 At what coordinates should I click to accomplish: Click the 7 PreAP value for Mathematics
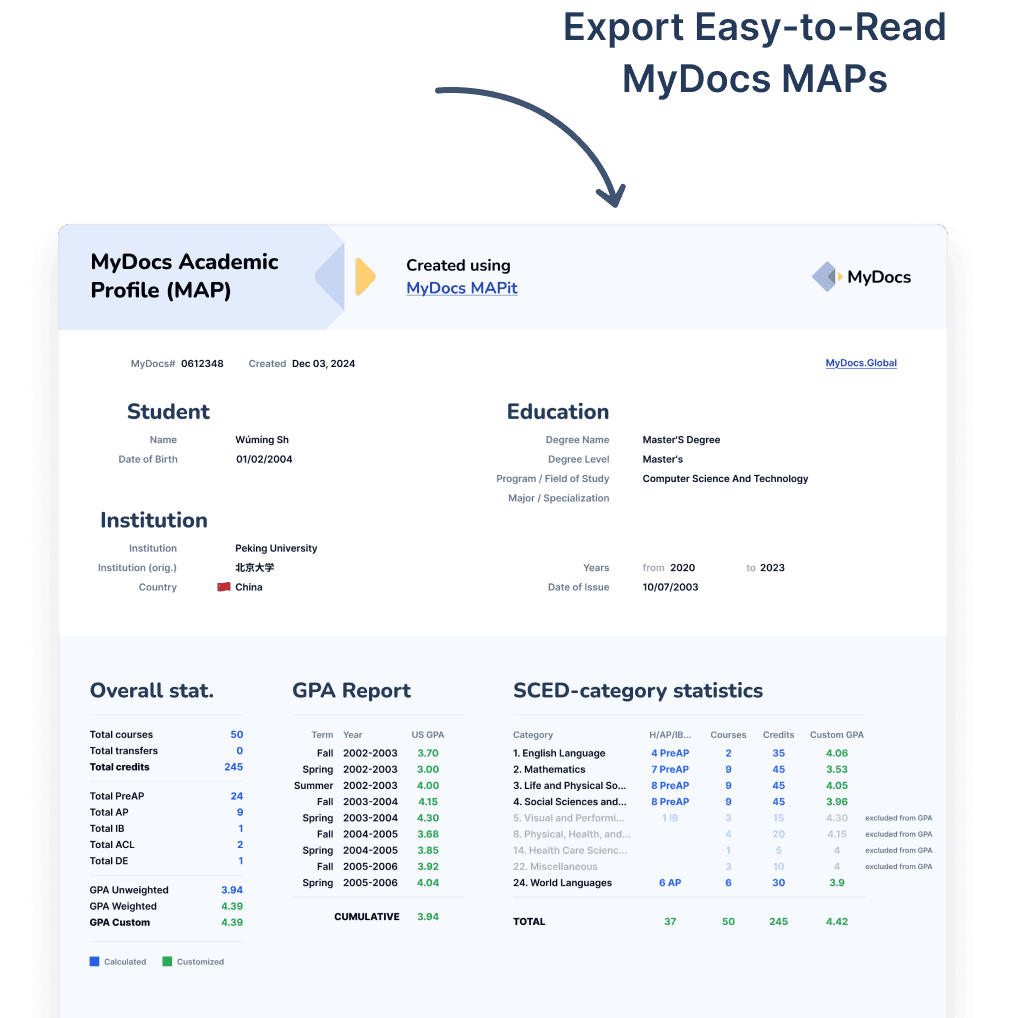[x=670, y=769]
